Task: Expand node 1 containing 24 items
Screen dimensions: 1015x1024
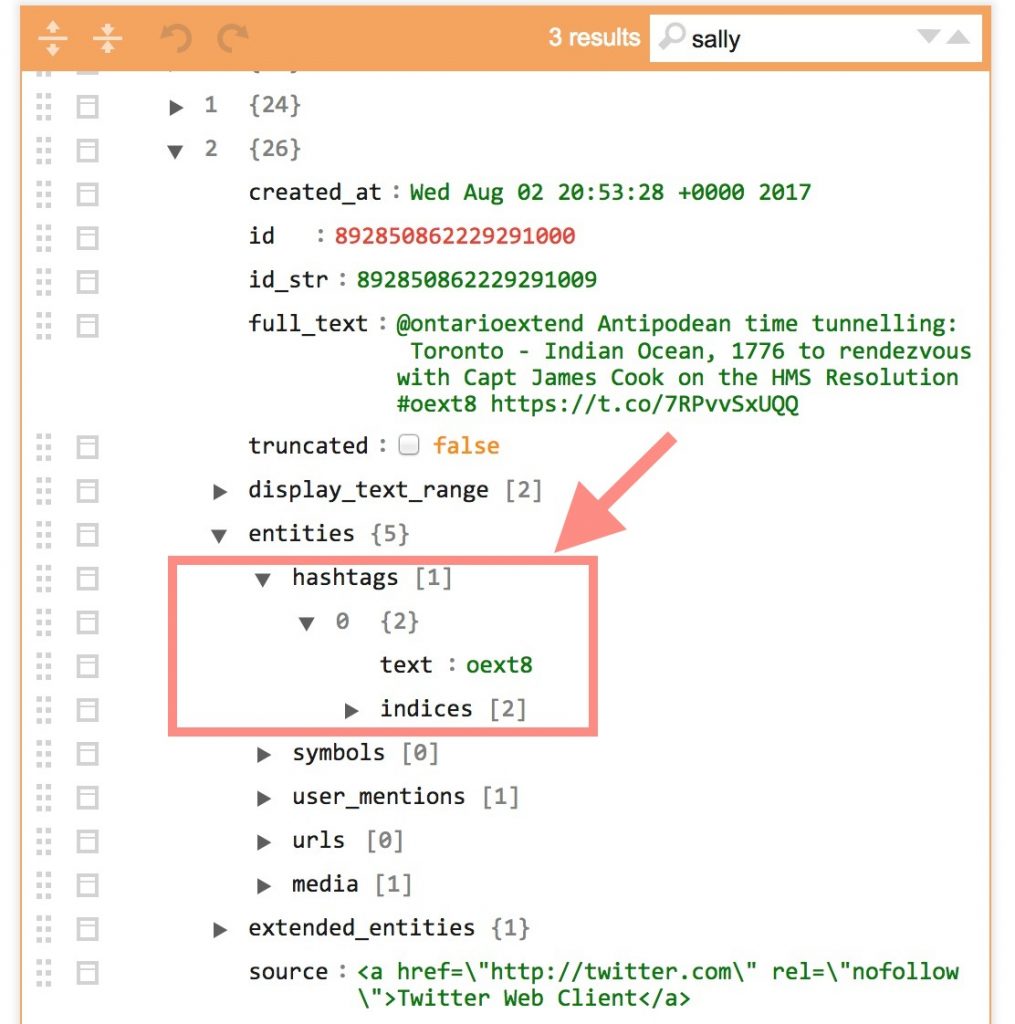Action: click(176, 106)
